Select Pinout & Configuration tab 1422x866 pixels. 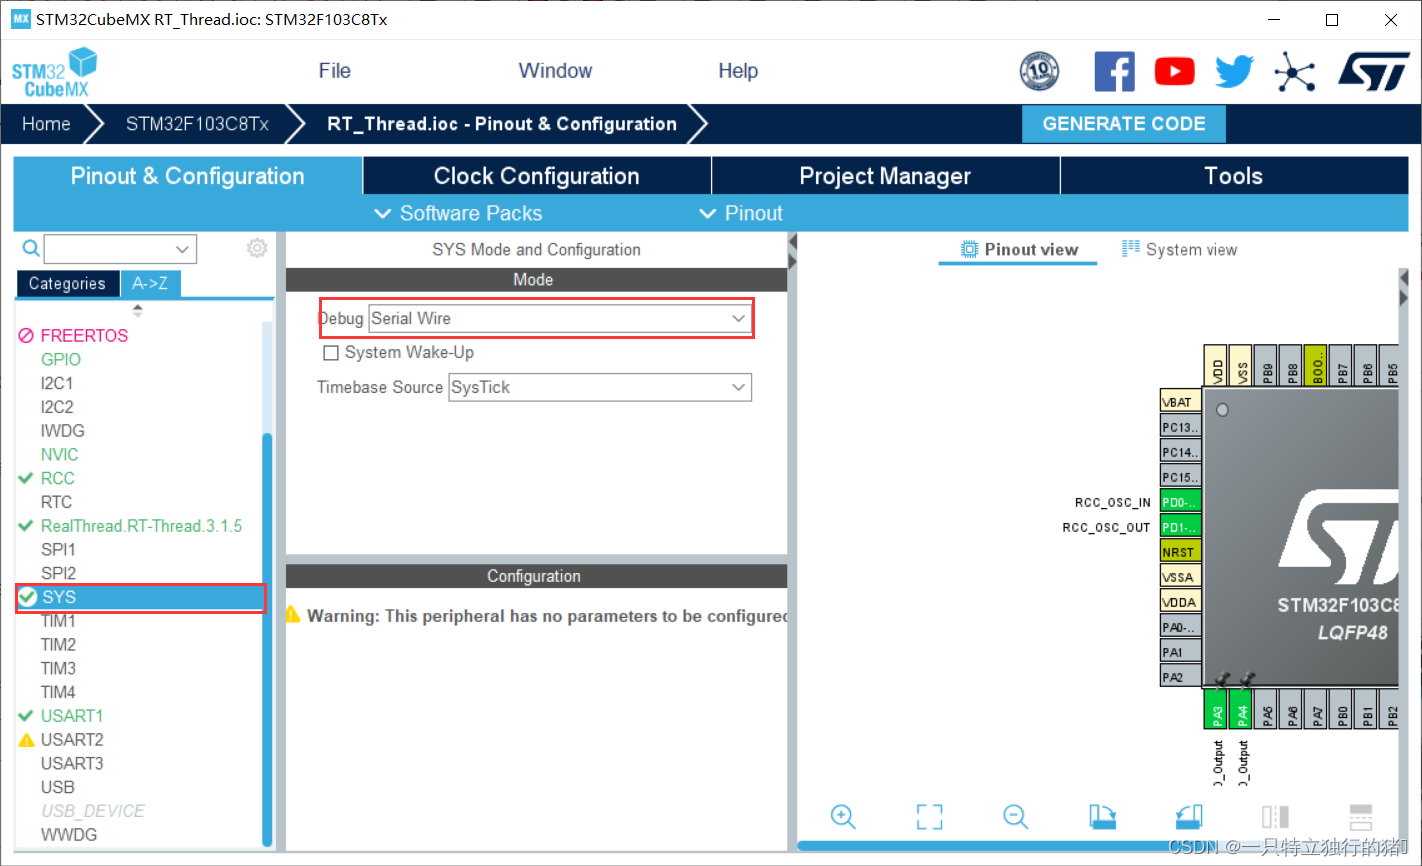(188, 176)
